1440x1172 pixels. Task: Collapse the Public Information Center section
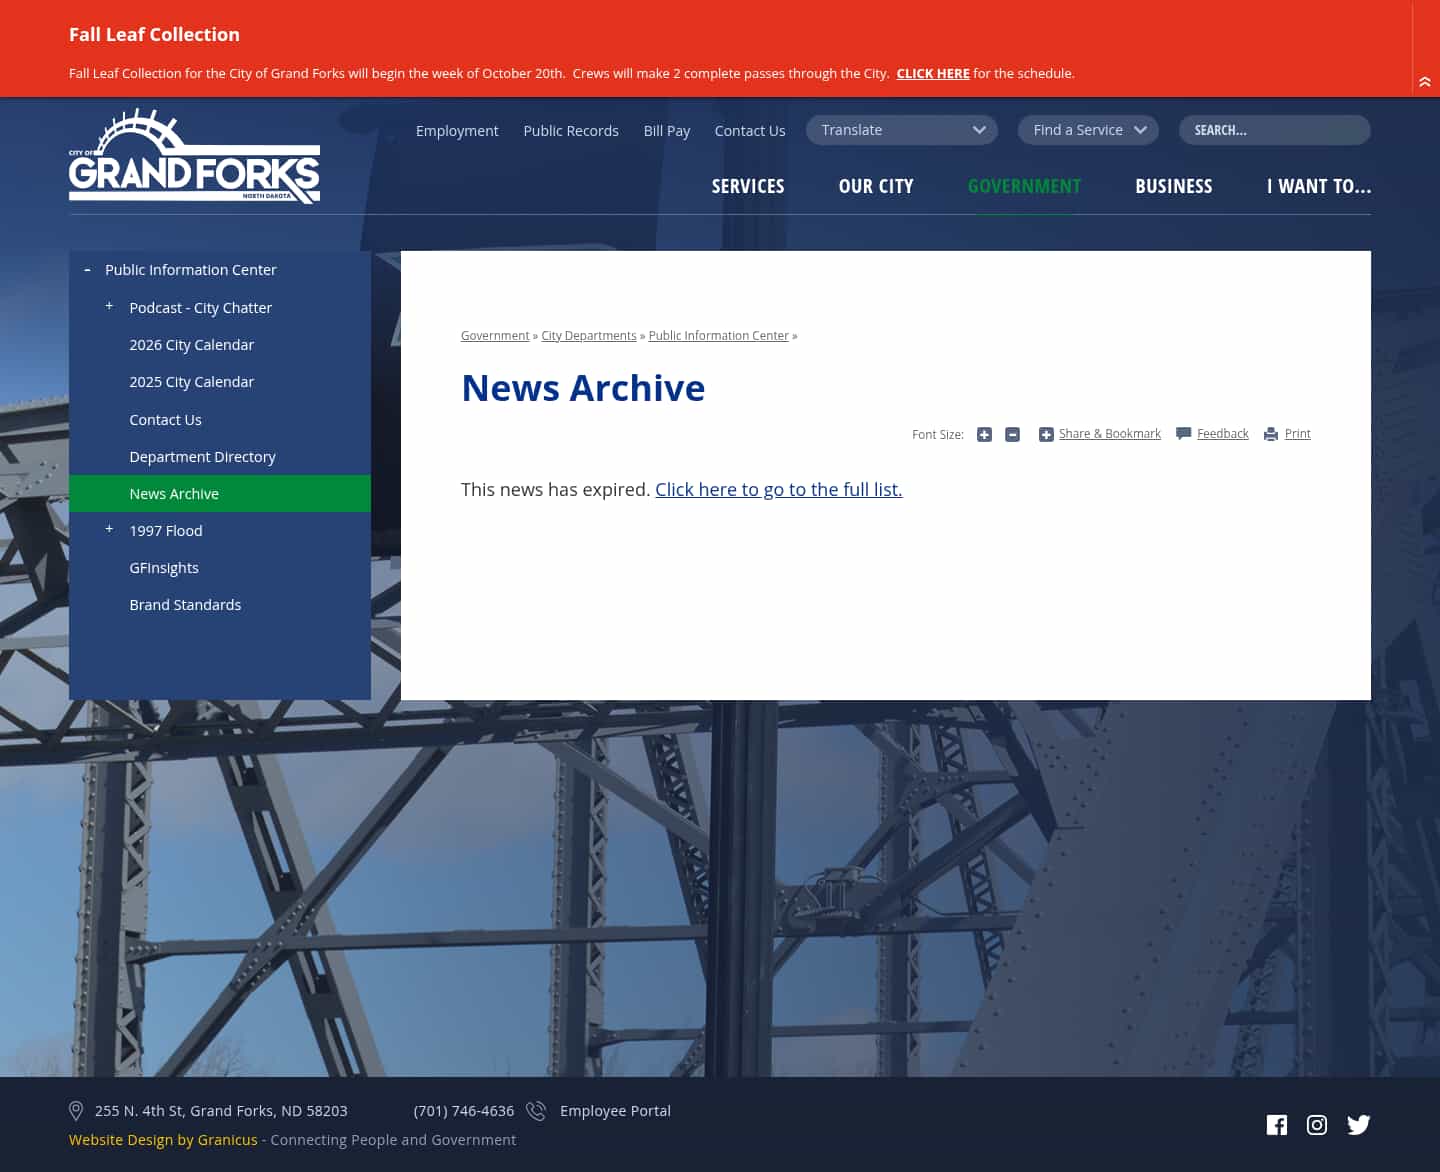click(87, 270)
